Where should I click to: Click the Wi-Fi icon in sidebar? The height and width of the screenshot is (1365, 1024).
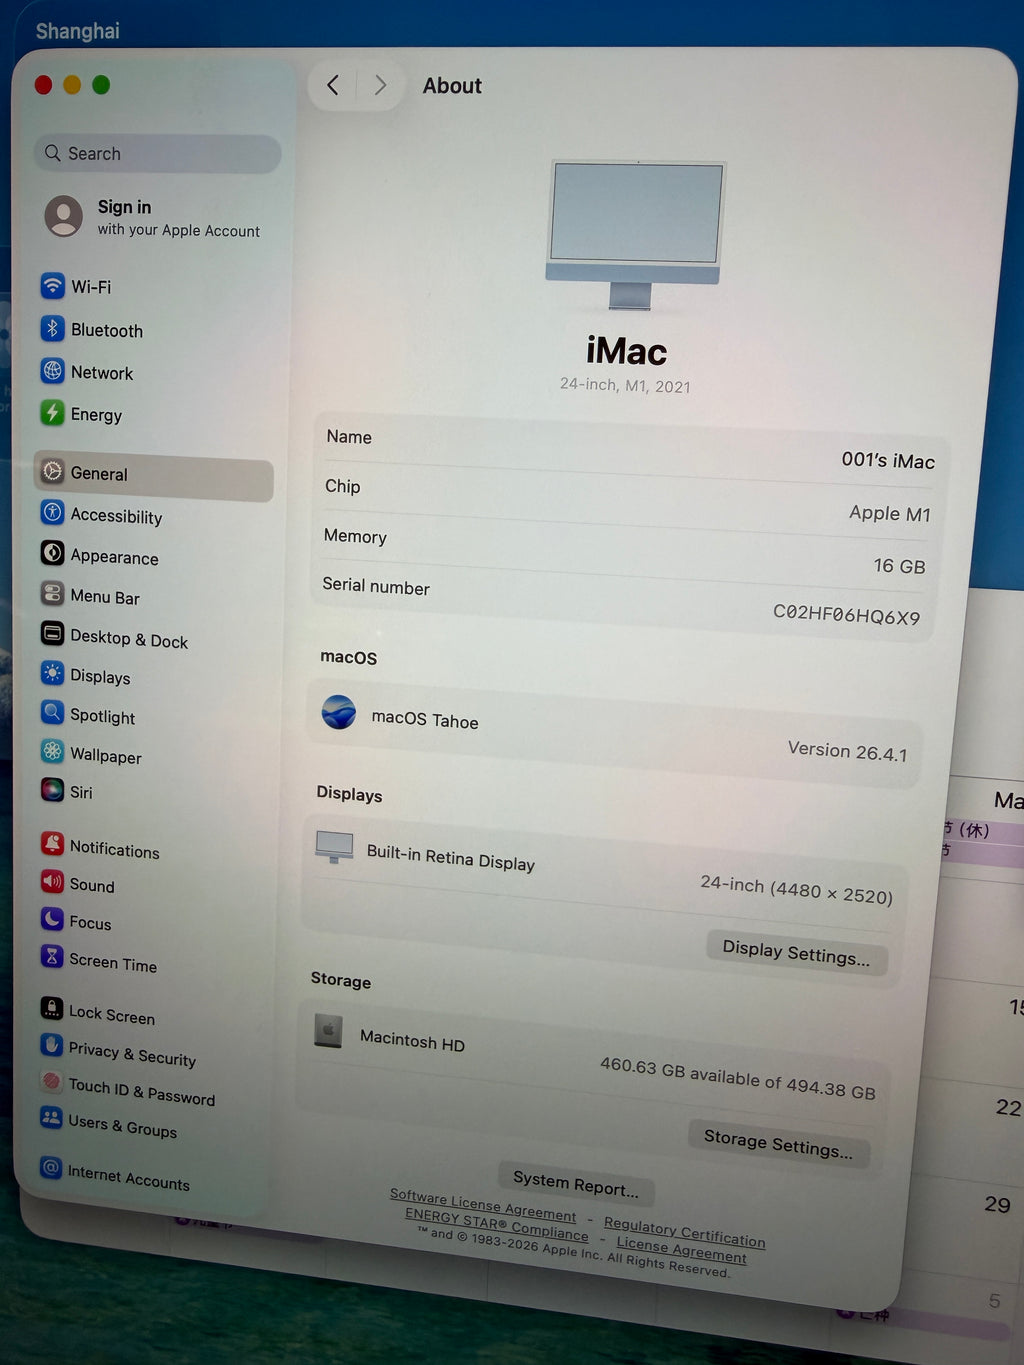pyautogui.click(x=53, y=286)
